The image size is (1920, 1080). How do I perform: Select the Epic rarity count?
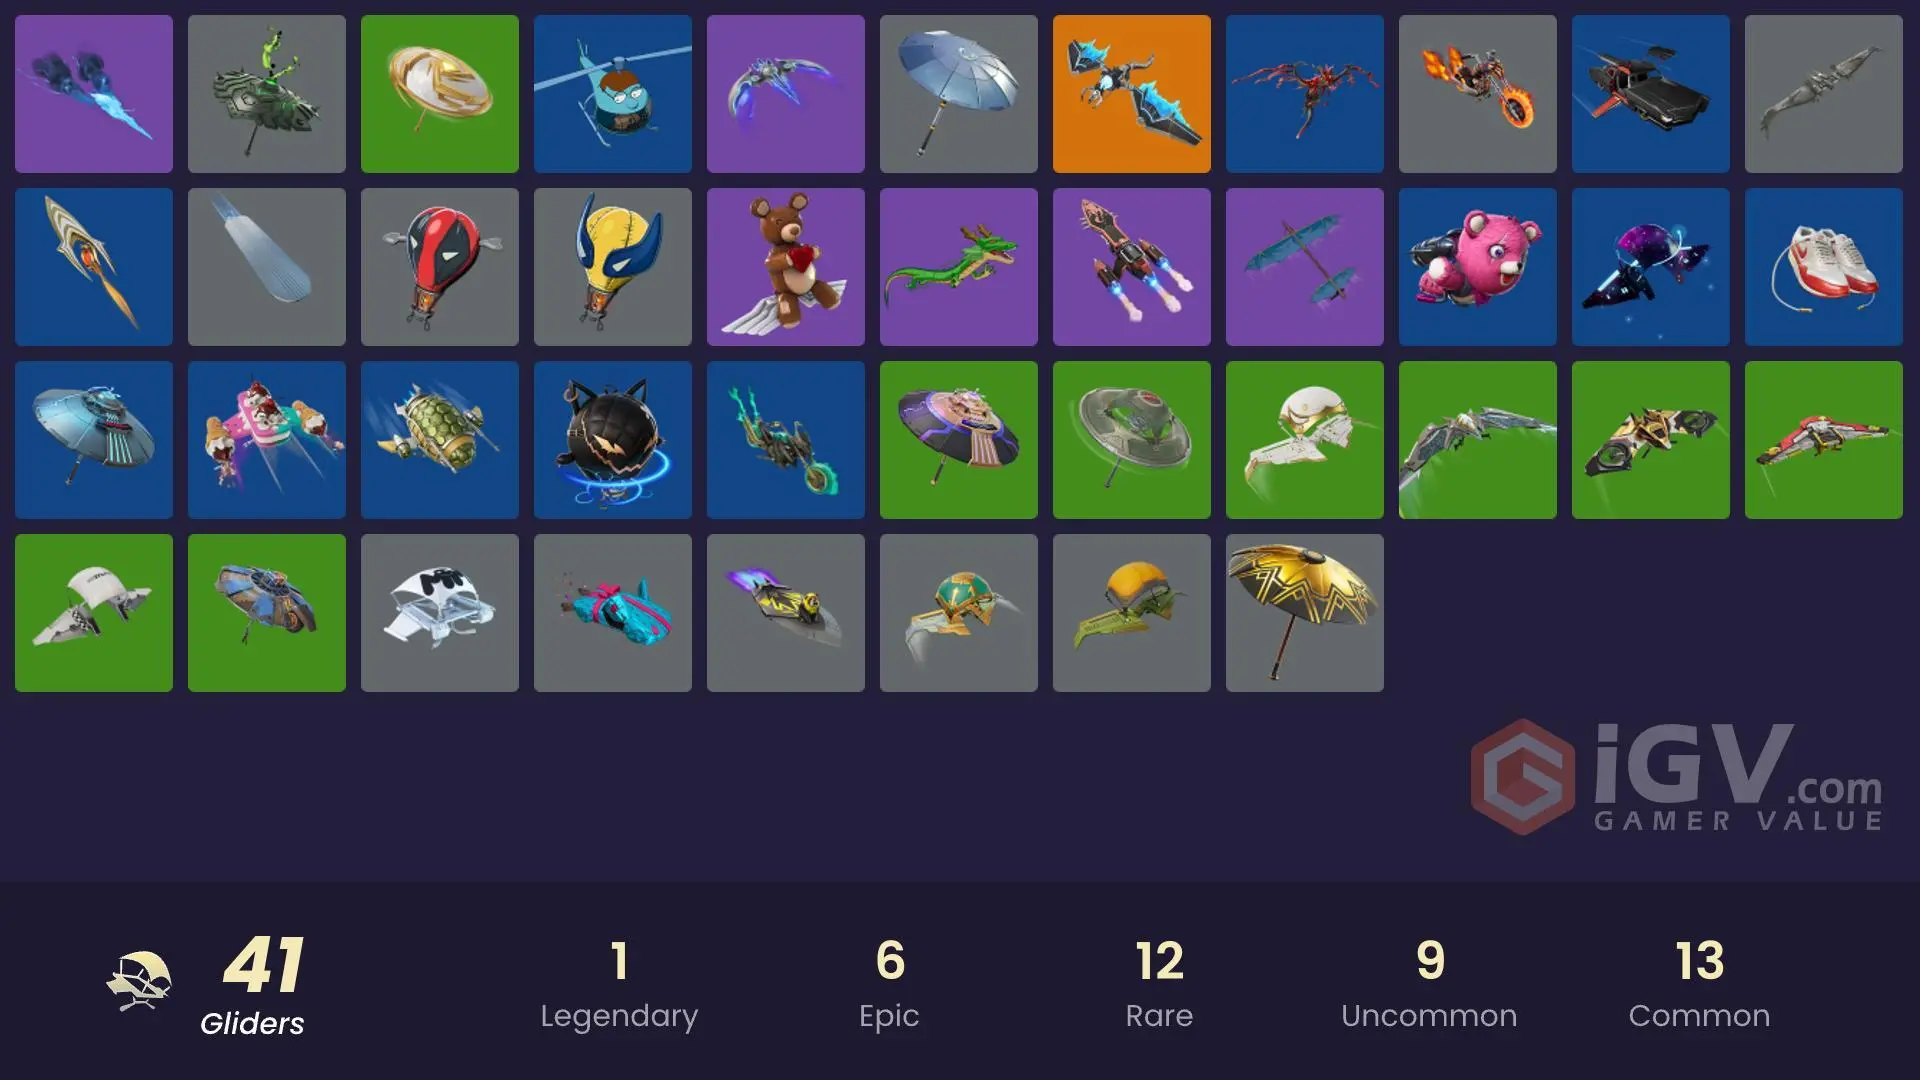point(889,985)
